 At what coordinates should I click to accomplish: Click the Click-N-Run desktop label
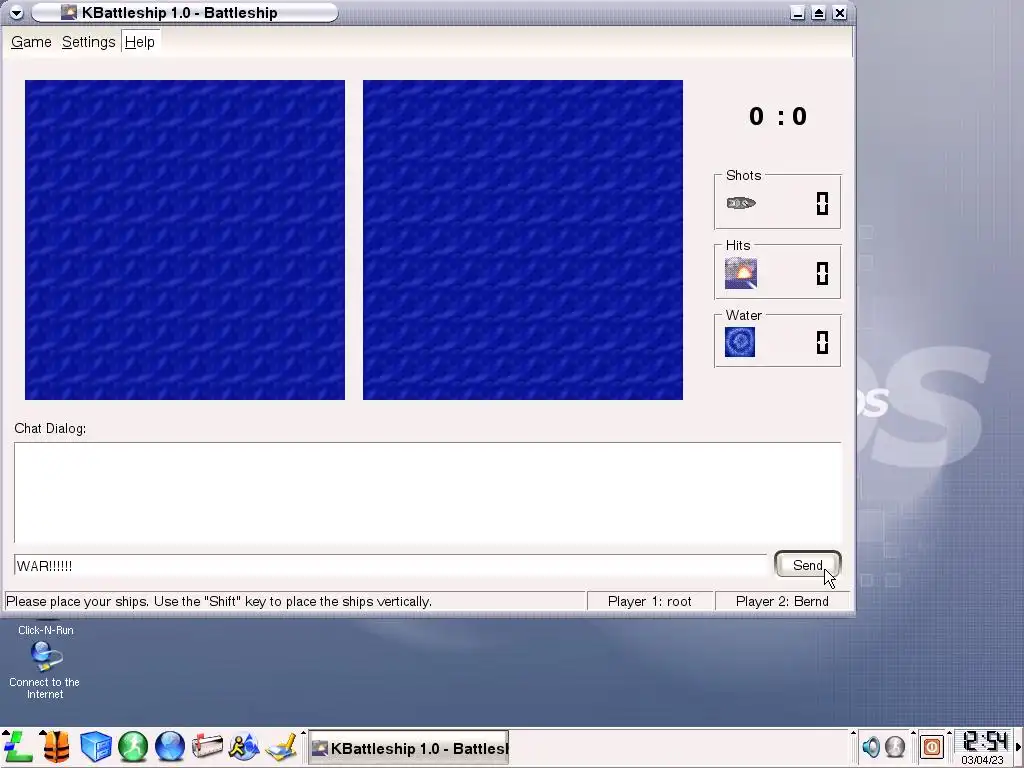coord(46,630)
